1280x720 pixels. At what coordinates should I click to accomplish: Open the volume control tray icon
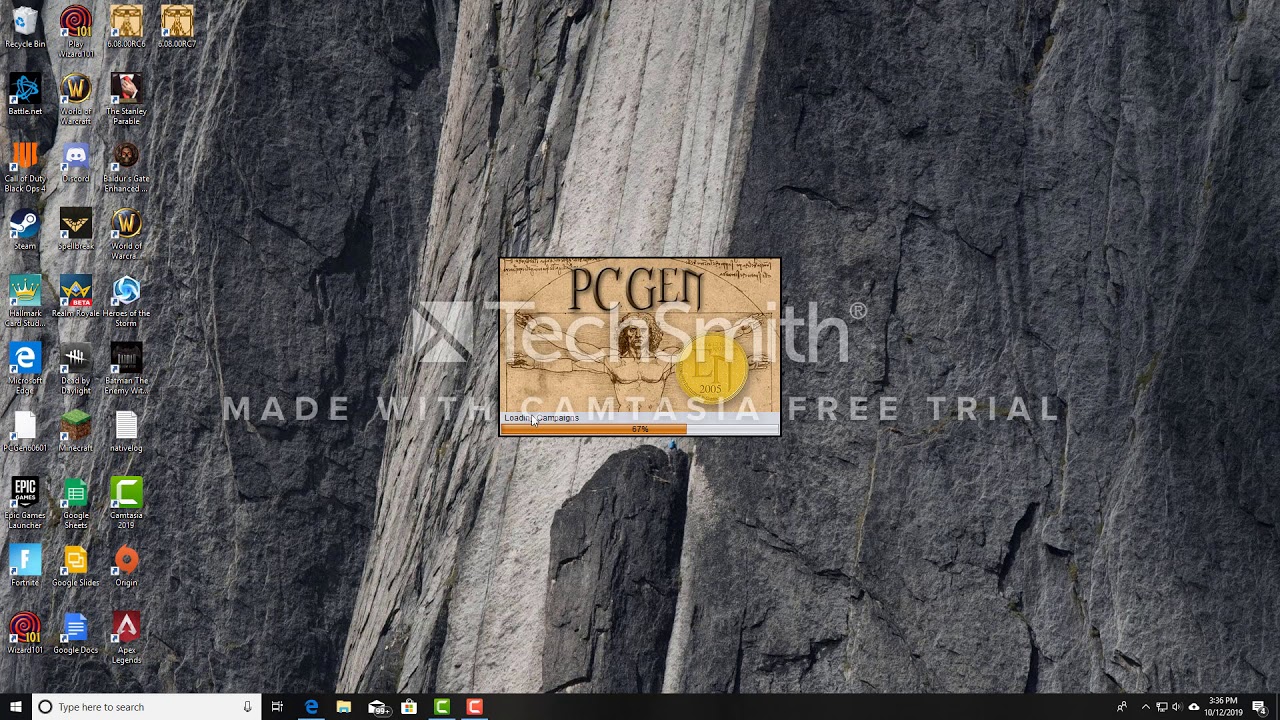(x=1176, y=707)
